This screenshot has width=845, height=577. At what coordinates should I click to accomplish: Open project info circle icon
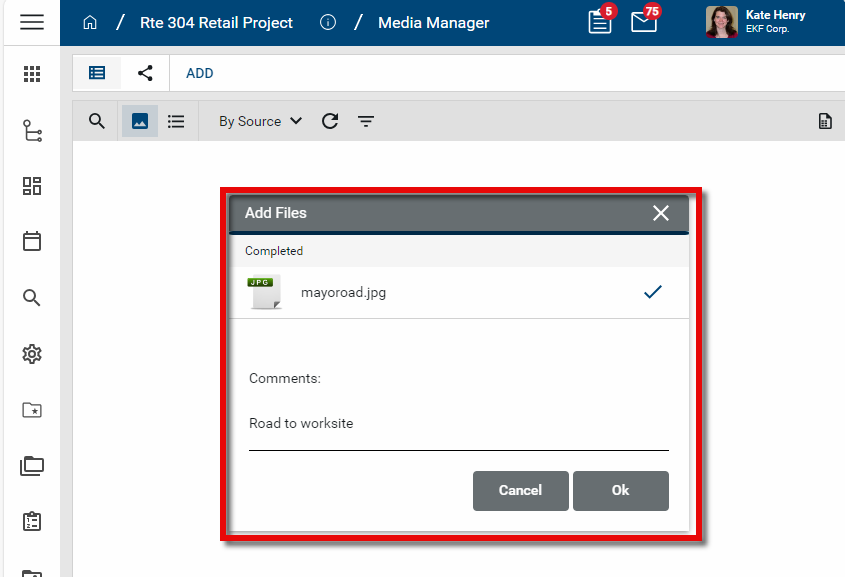(328, 22)
